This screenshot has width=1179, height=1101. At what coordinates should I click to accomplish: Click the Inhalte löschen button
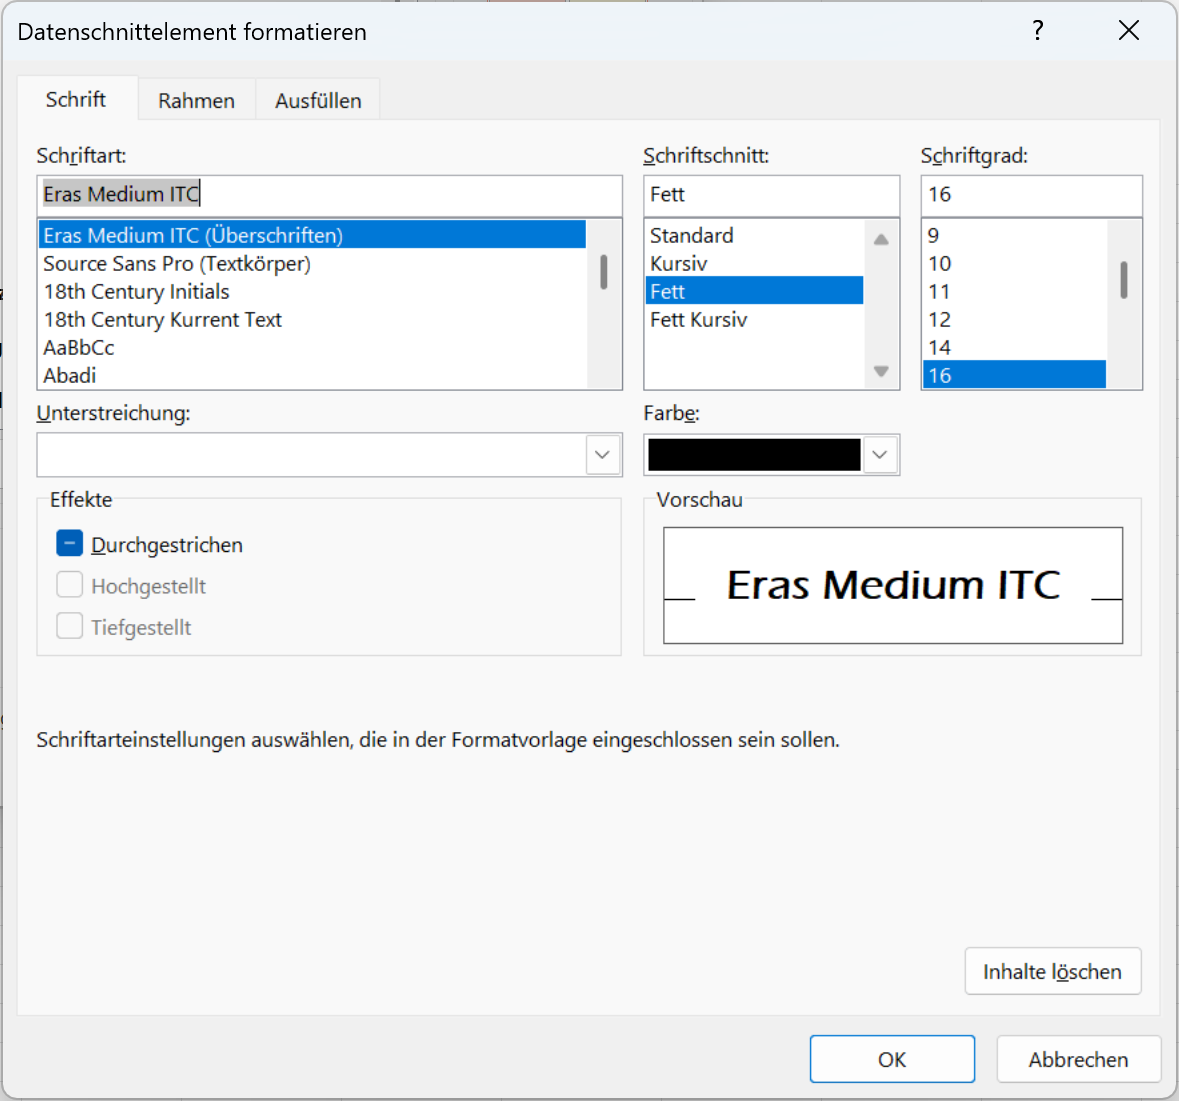(x=1052, y=971)
